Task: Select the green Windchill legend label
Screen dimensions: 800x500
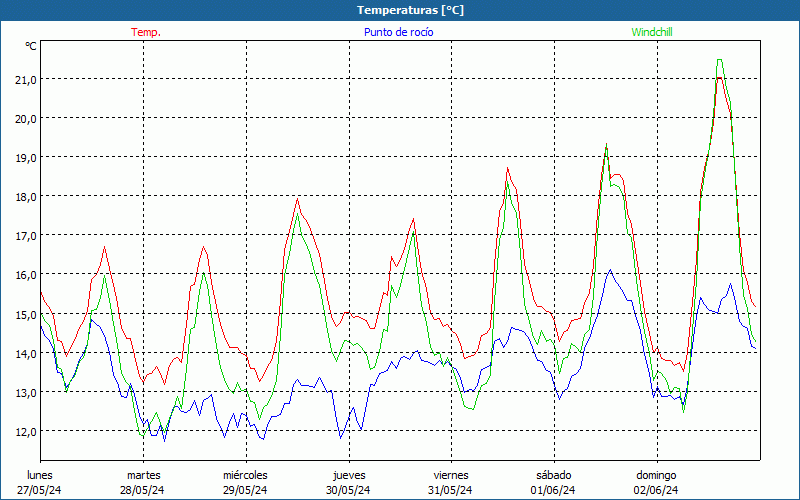Action: [x=652, y=32]
